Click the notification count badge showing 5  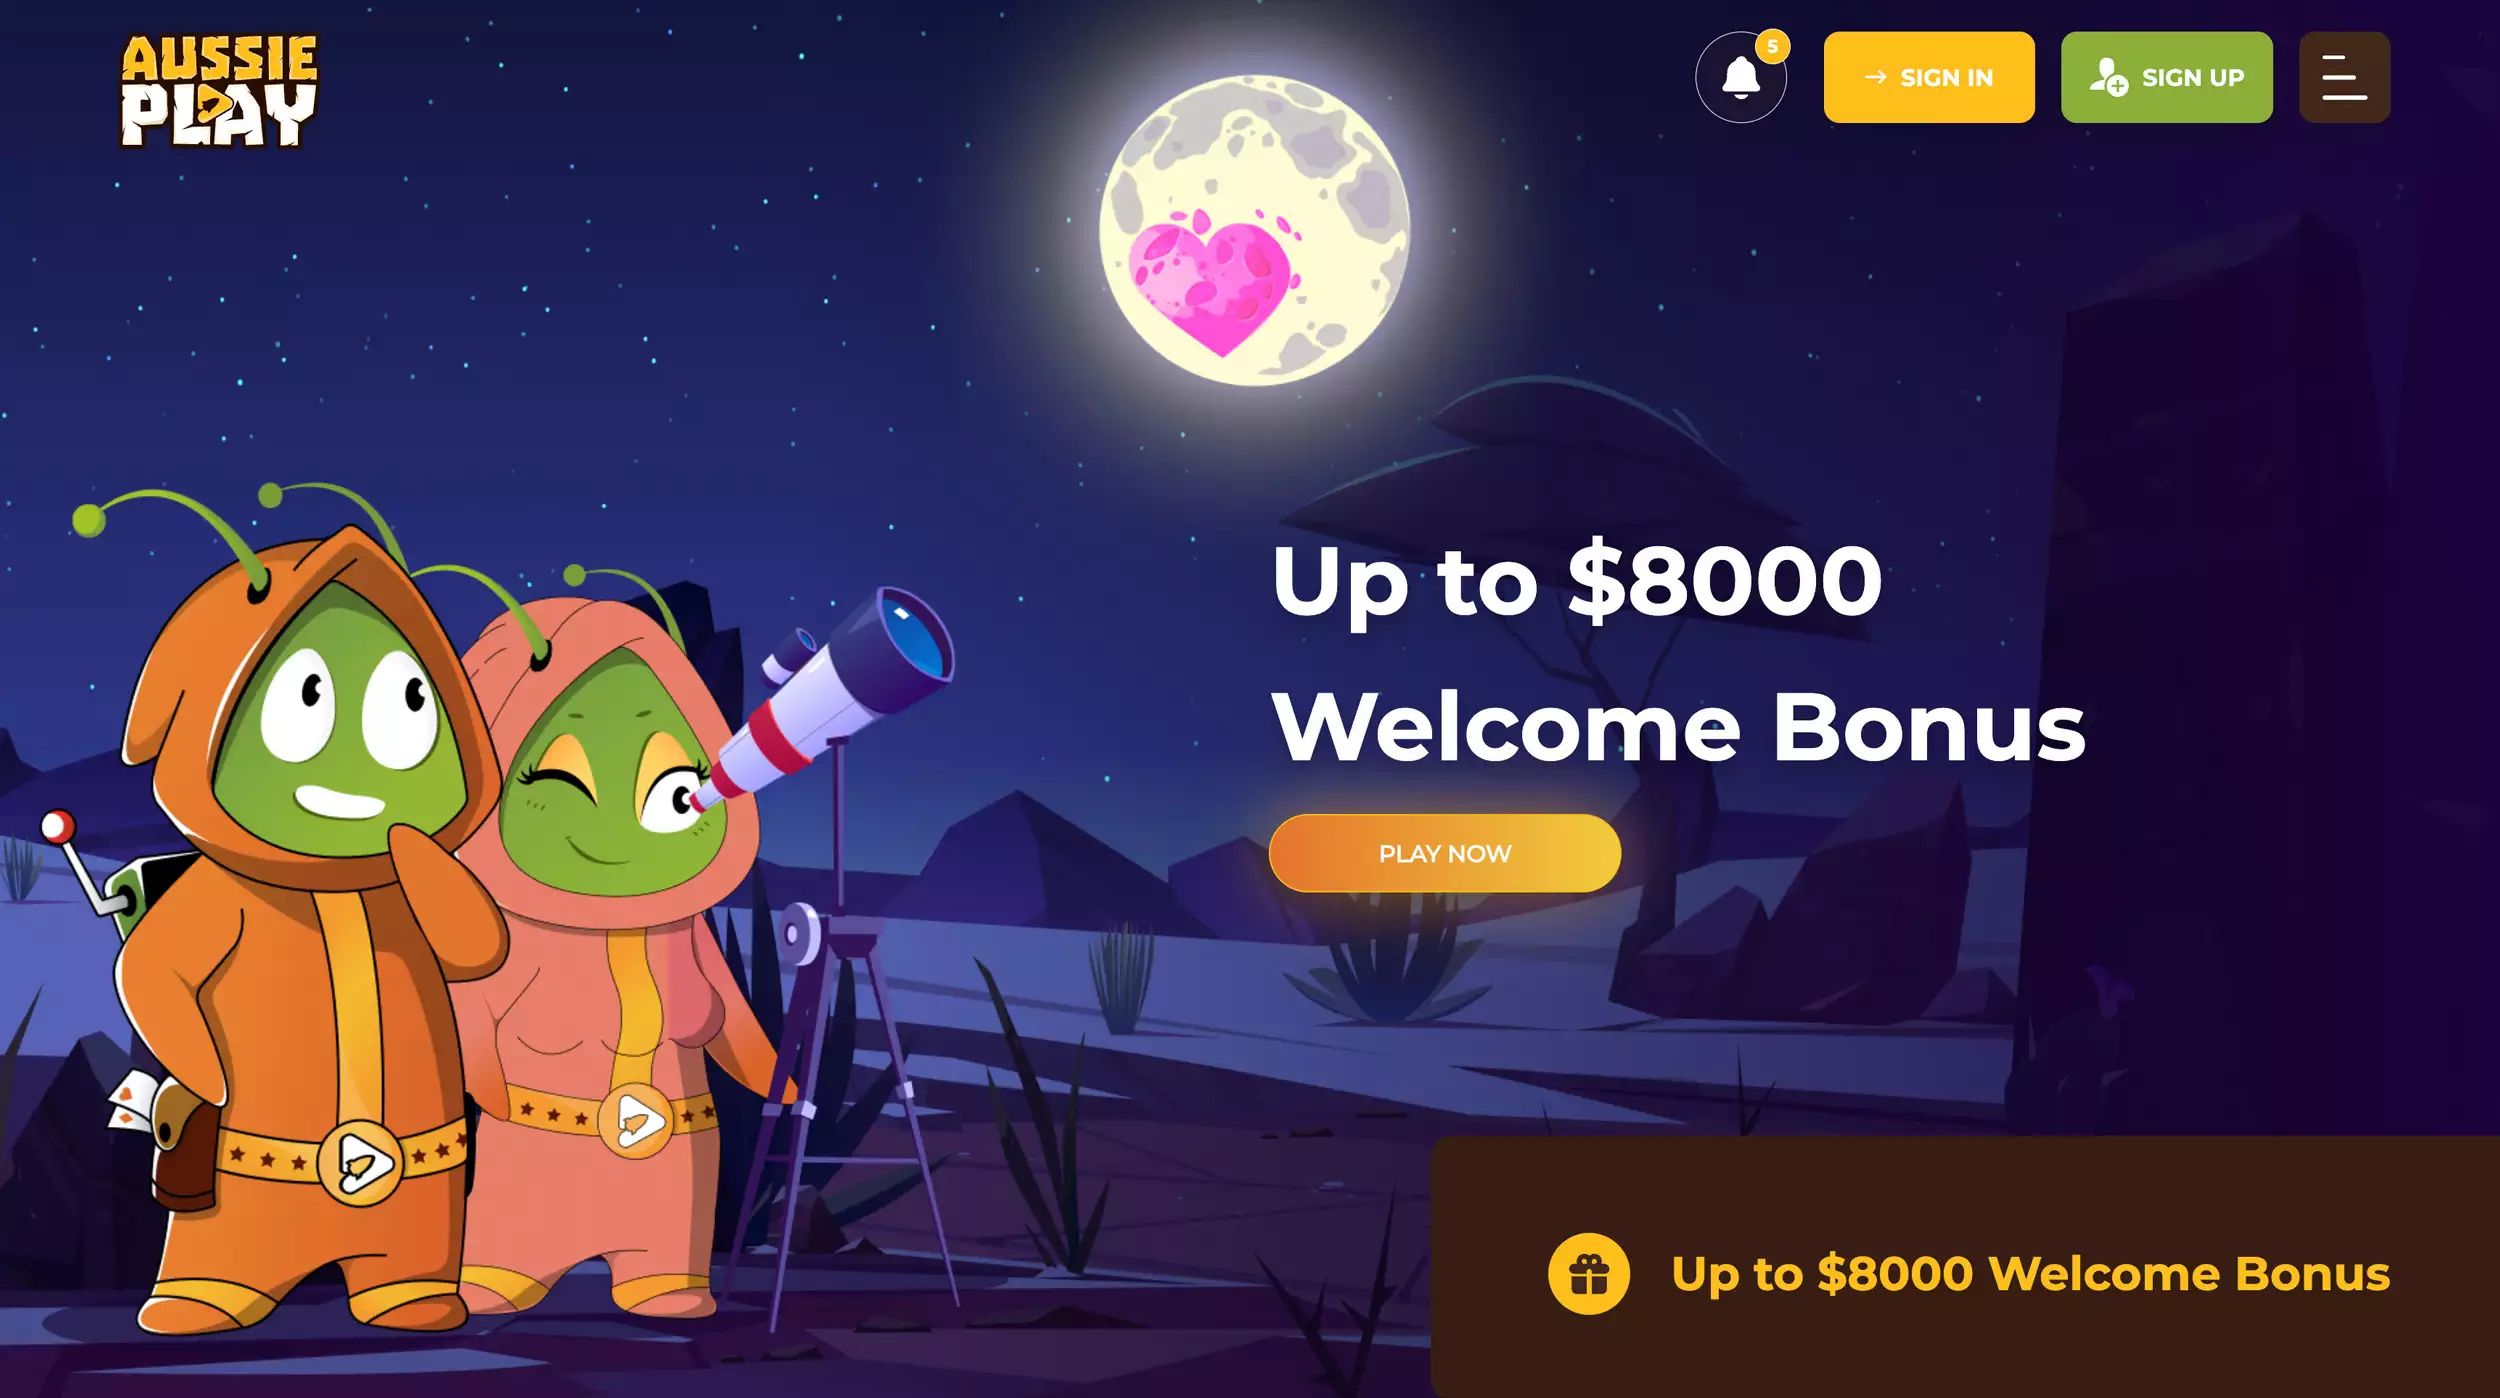point(1772,46)
